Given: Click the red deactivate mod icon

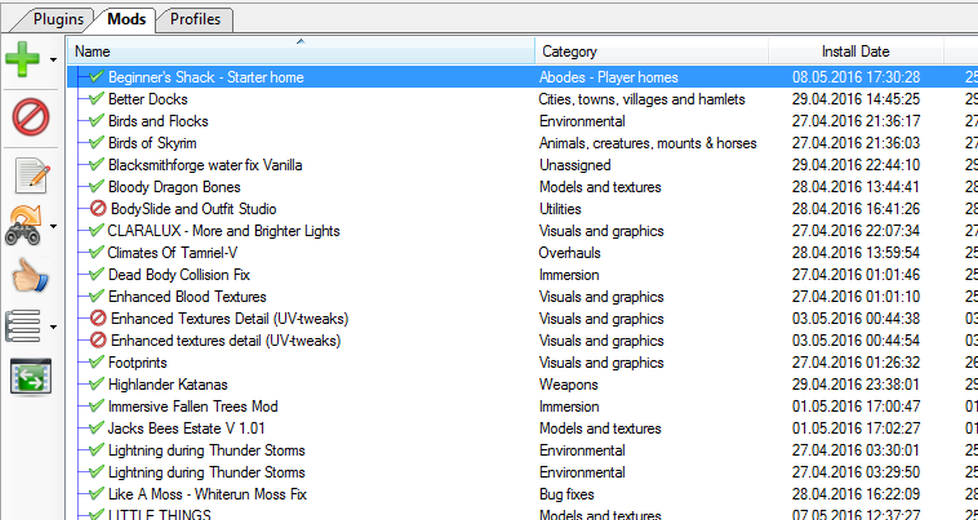Looking at the screenshot, I should click(x=31, y=117).
